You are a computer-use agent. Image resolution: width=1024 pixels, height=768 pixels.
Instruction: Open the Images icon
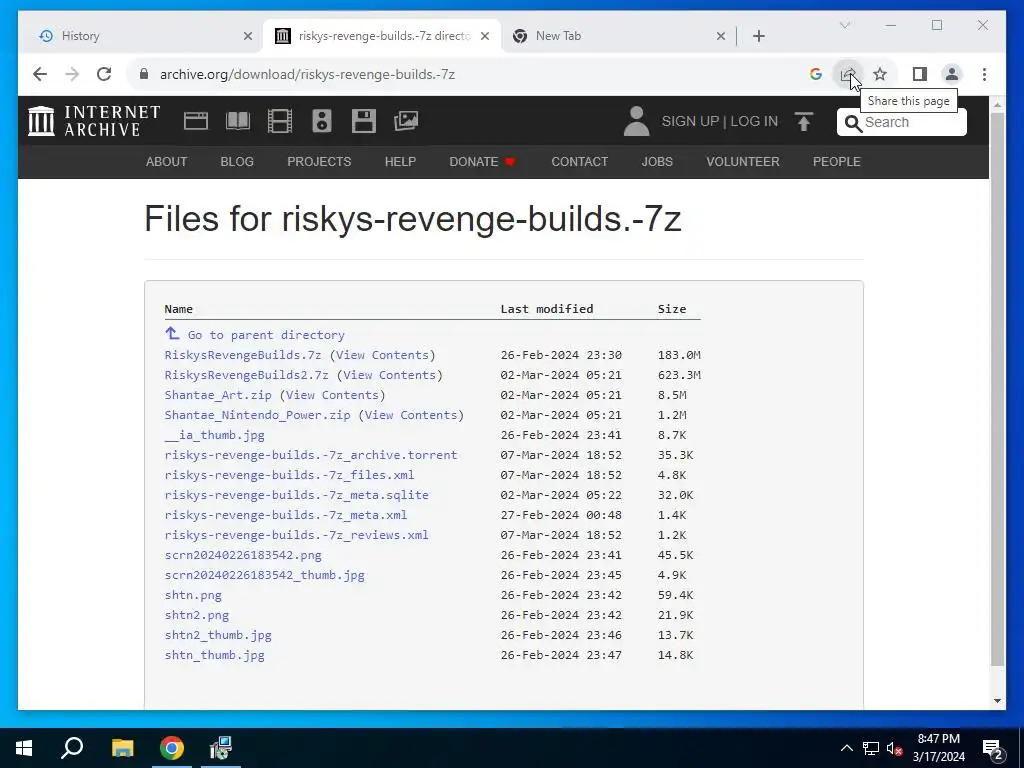[x=406, y=121]
